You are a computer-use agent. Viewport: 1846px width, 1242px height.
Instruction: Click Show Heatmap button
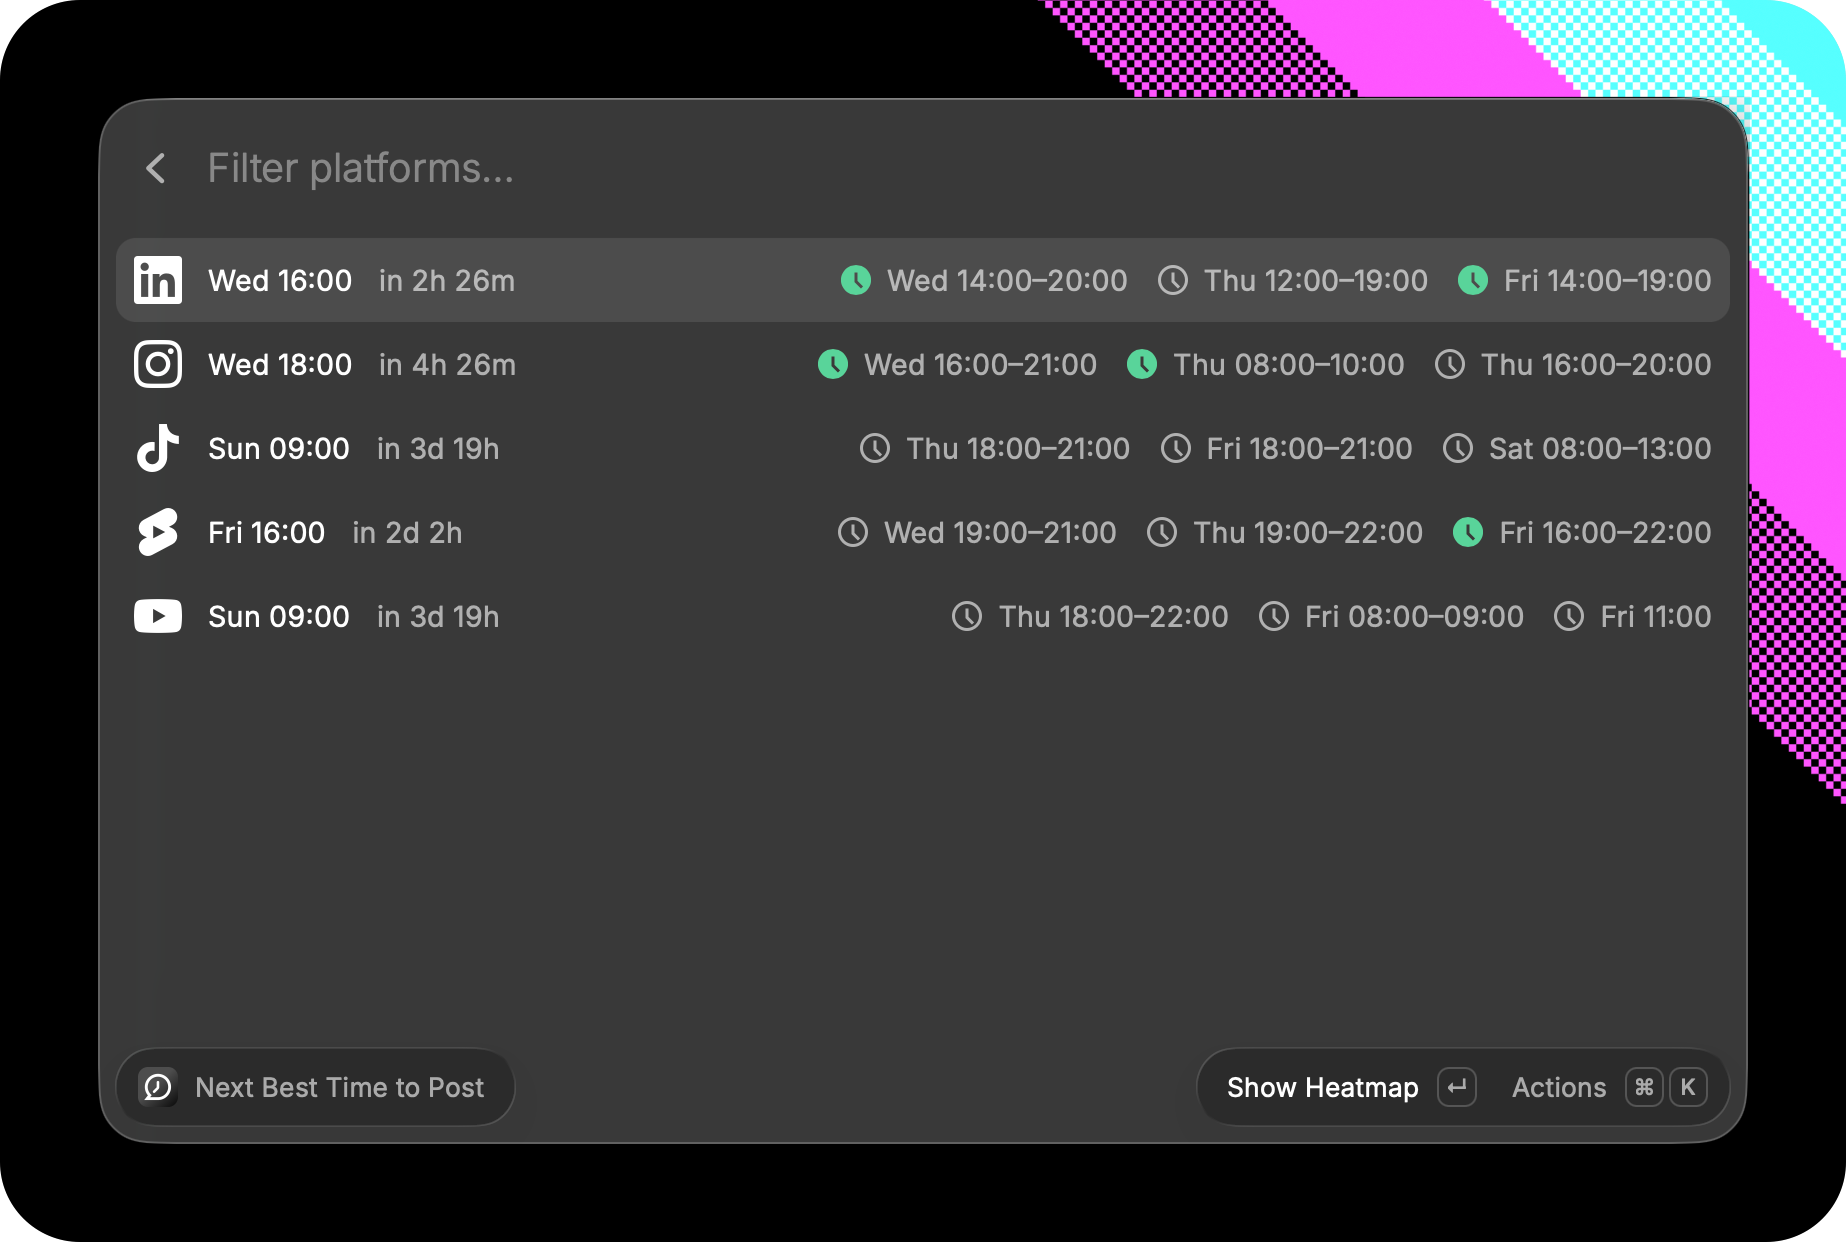[x=1322, y=1088]
